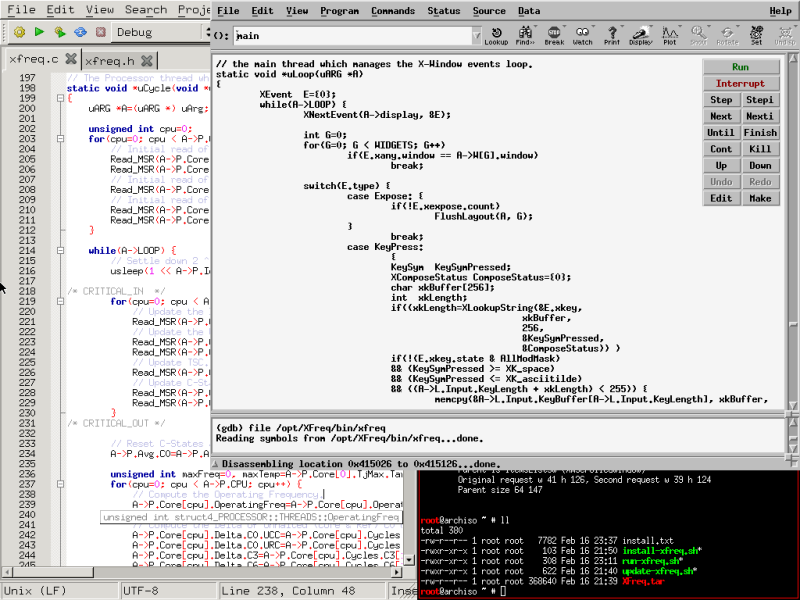Click the Step button
Screen dimensions: 800x600
[721, 99]
